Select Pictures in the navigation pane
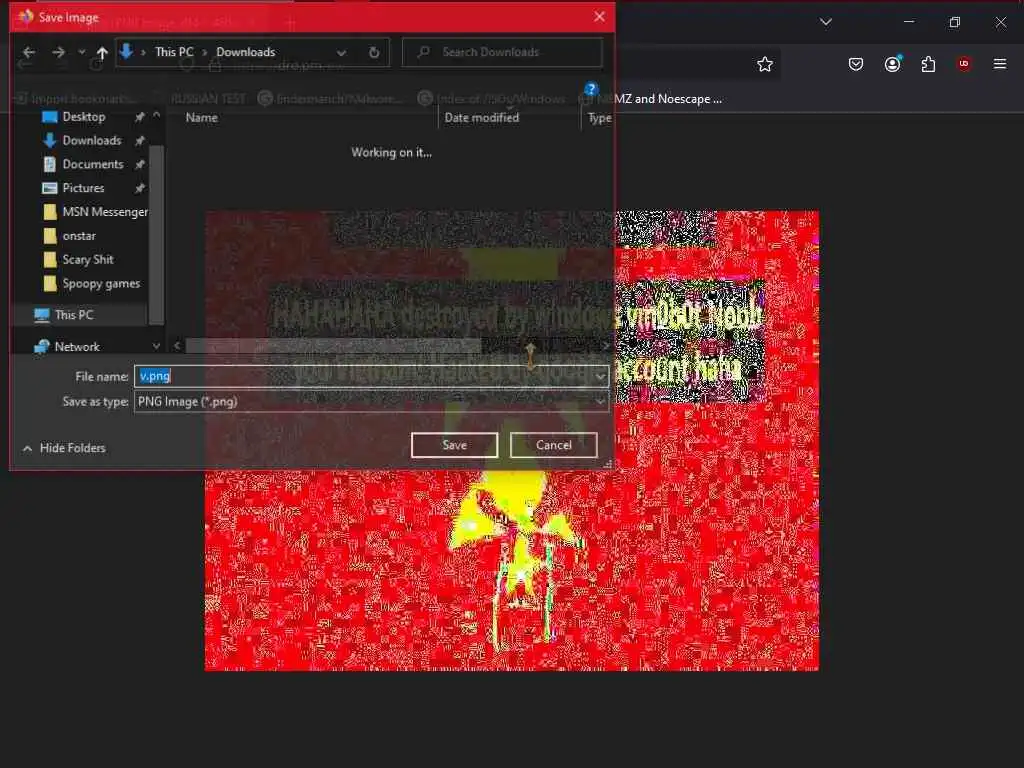The image size is (1024, 768). pyautogui.click(x=83, y=188)
